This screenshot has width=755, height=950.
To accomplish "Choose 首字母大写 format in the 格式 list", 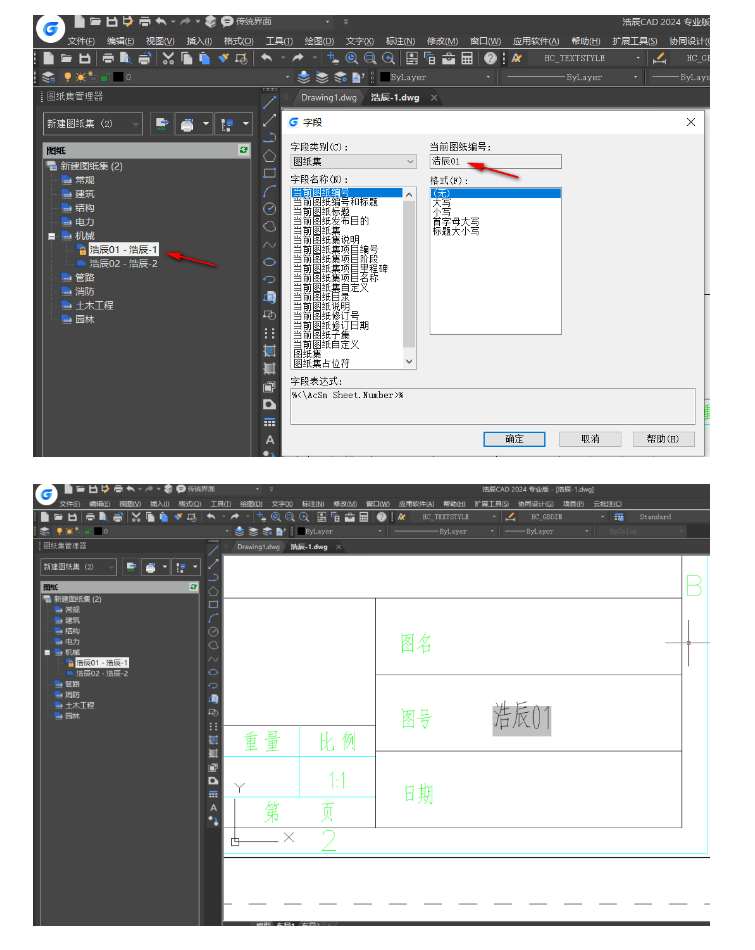I will 456,222.
